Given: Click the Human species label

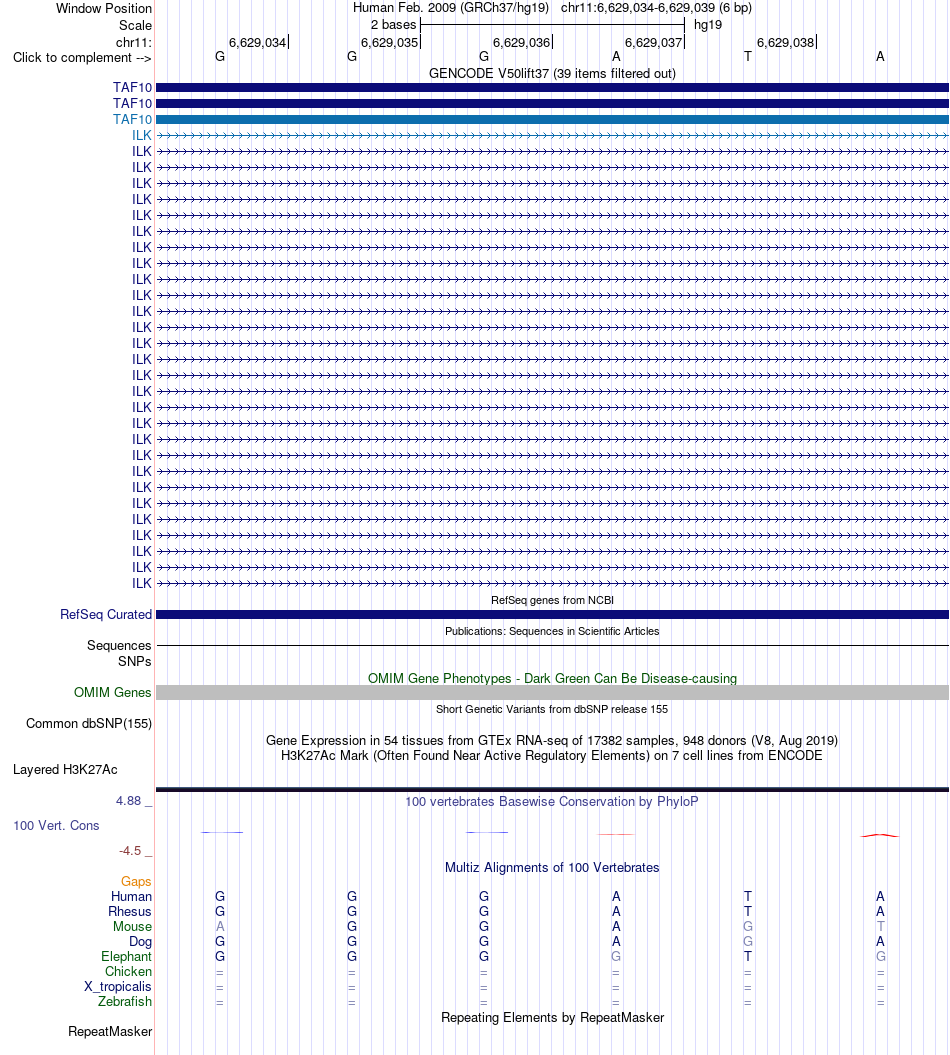Looking at the screenshot, I should [x=131, y=896].
